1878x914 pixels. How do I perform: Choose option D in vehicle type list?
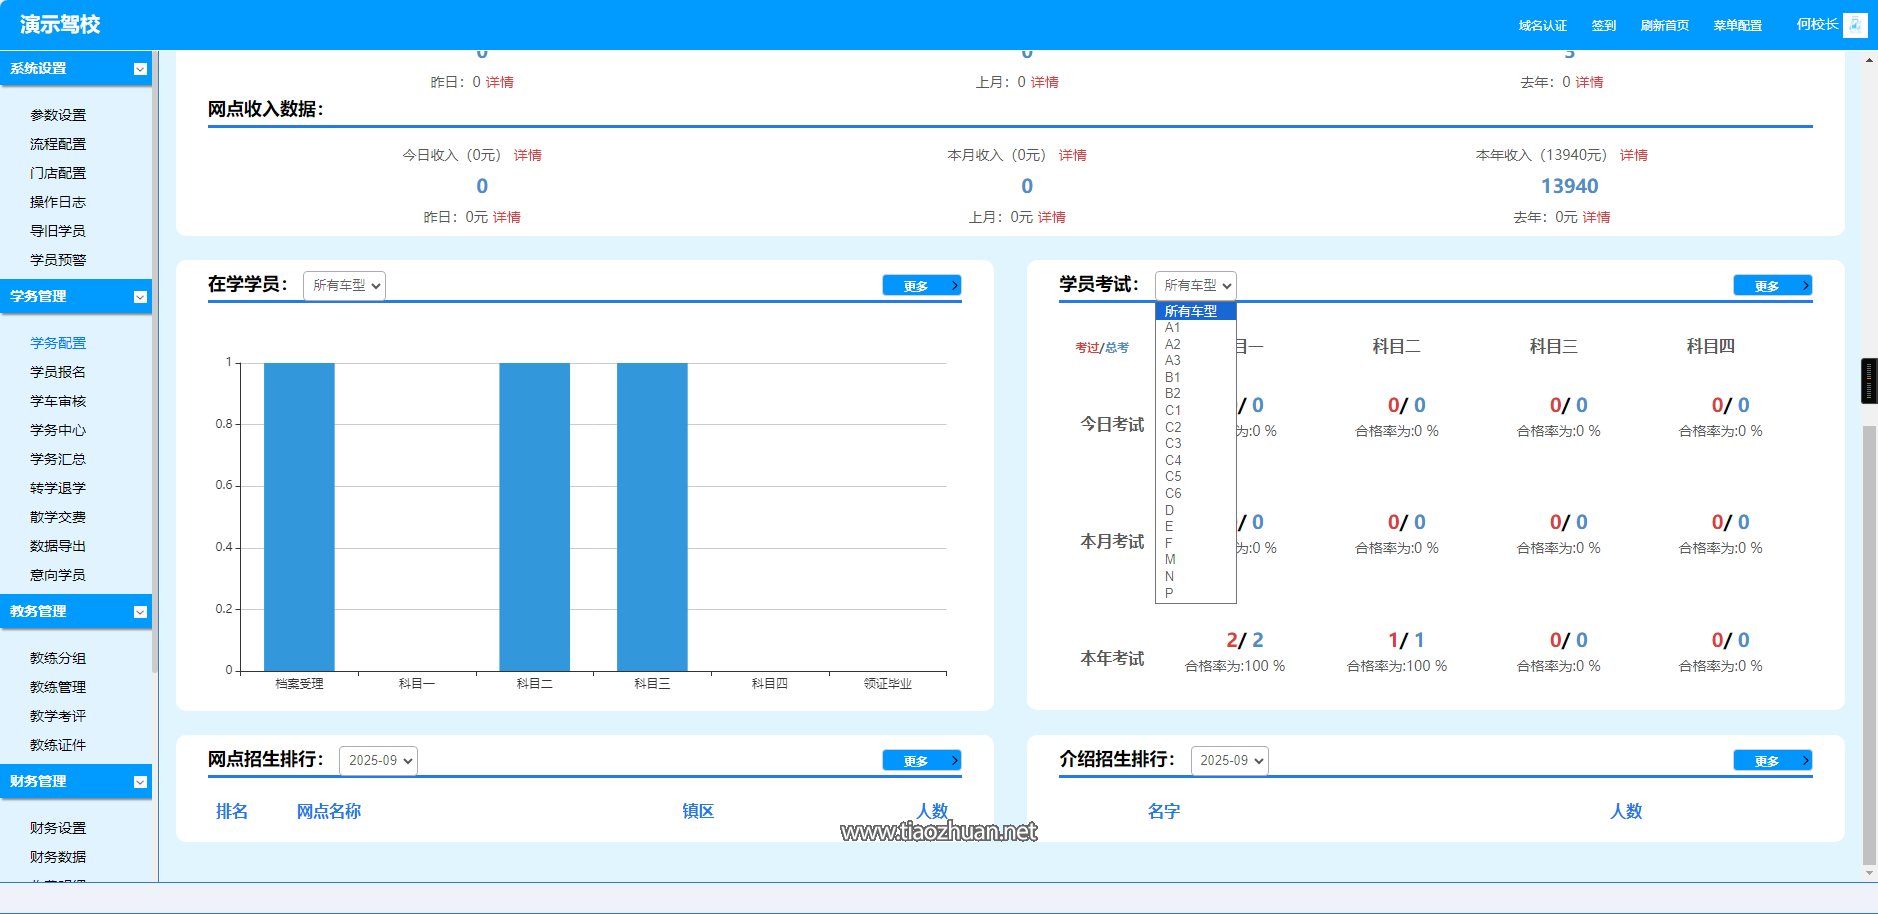point(1195,510)
